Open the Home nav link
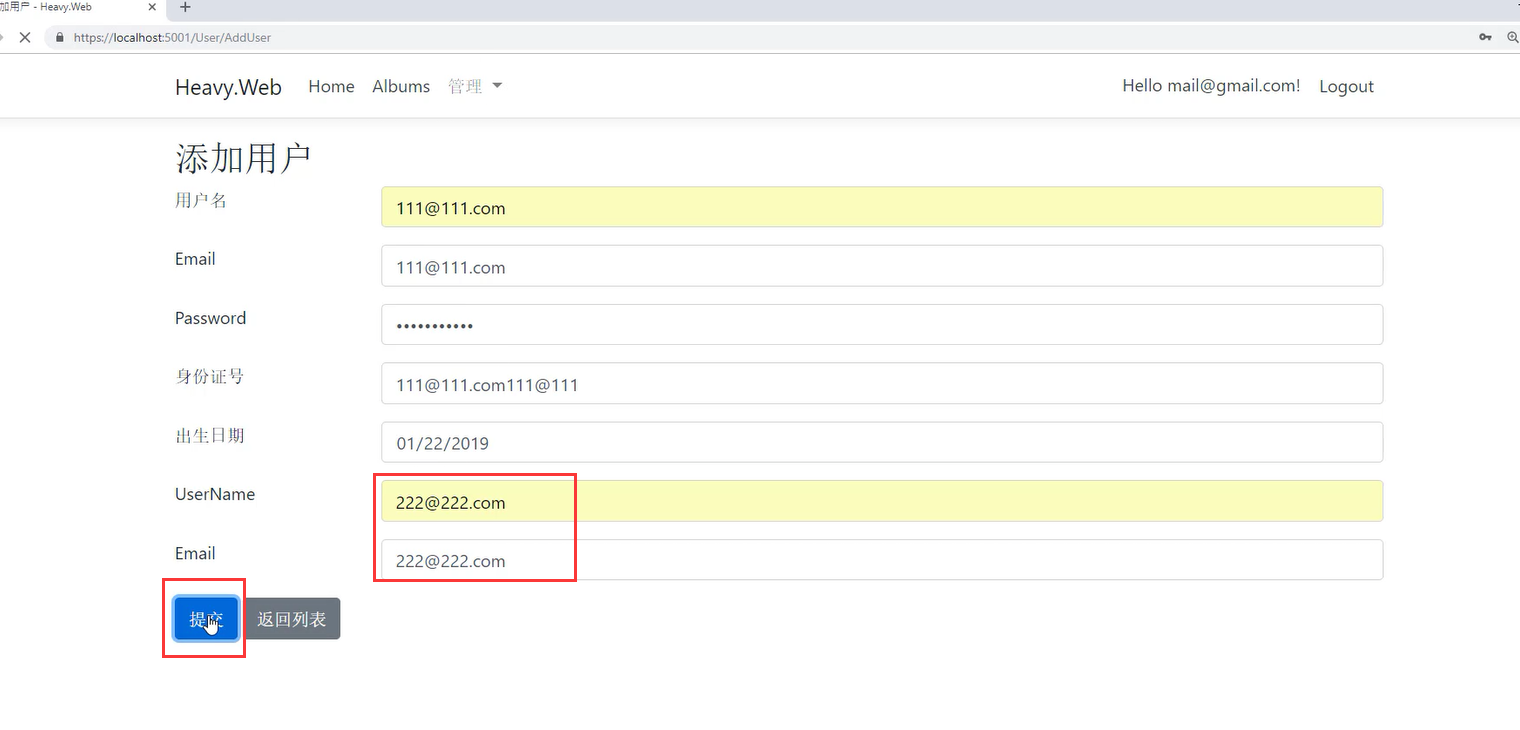This screenshot has width=1520, height=730. [331, 86]
